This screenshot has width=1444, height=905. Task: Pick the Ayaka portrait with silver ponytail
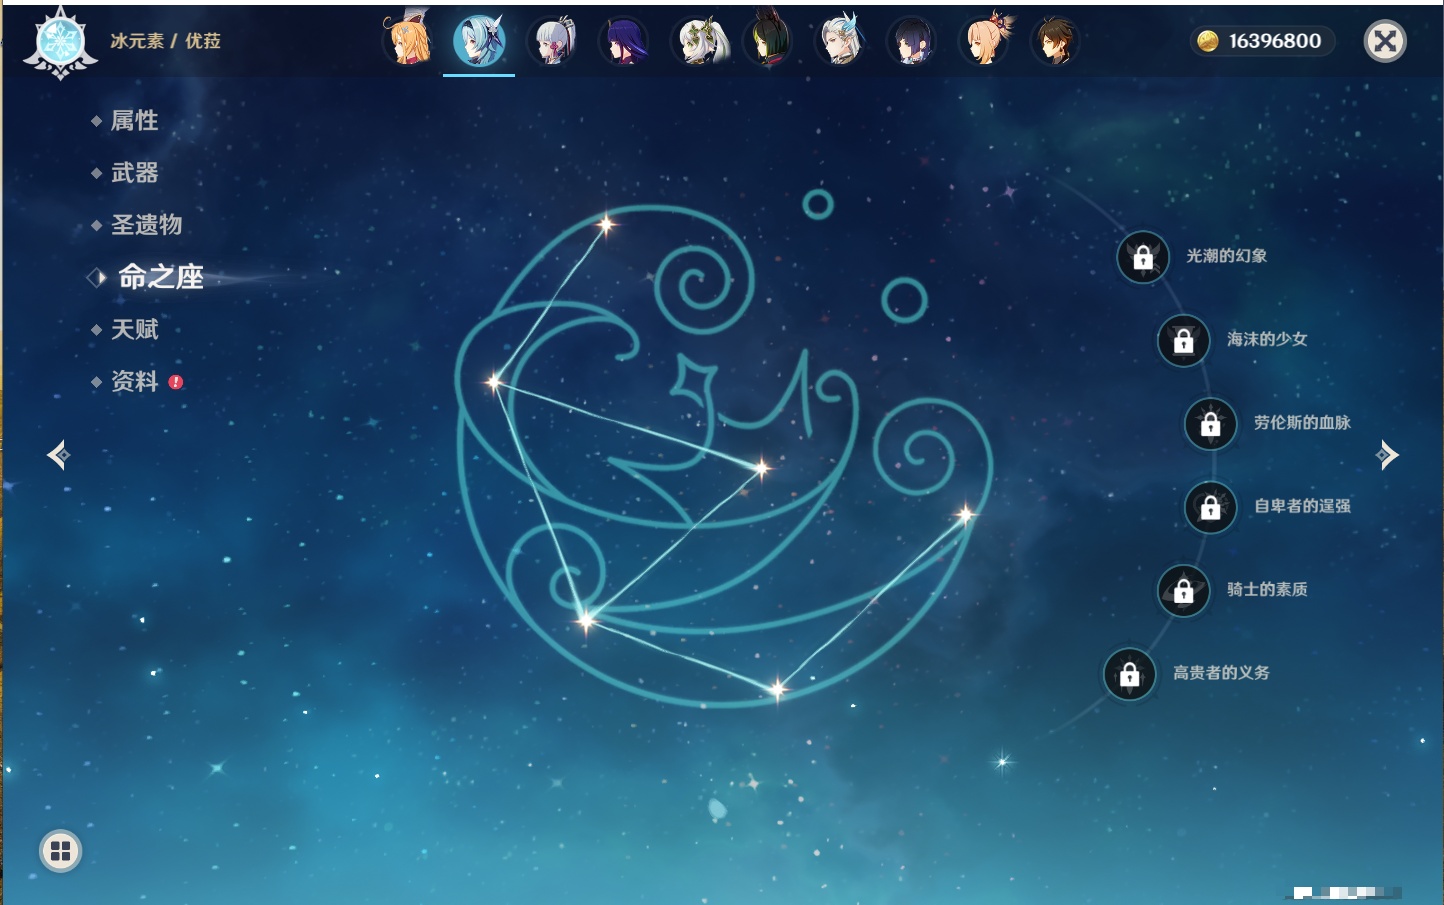[x=553, y=42]
